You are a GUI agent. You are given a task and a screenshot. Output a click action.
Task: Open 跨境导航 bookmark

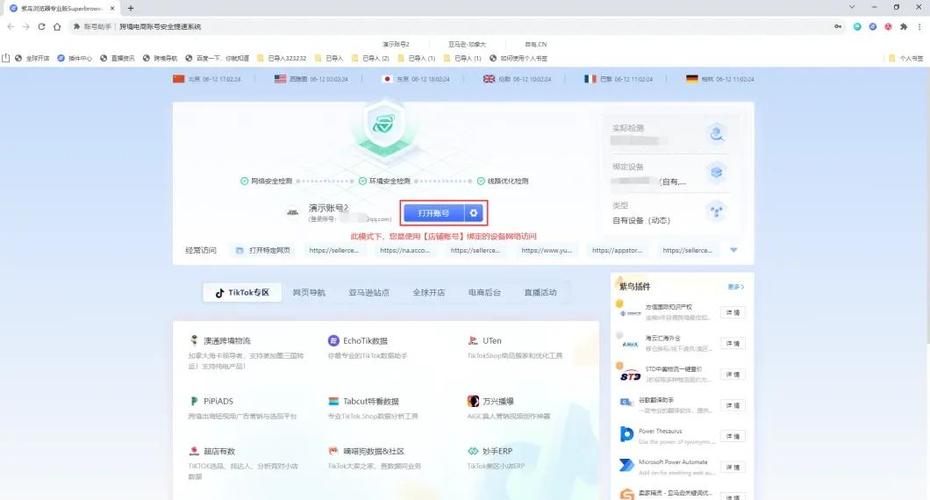click(160, 58)
